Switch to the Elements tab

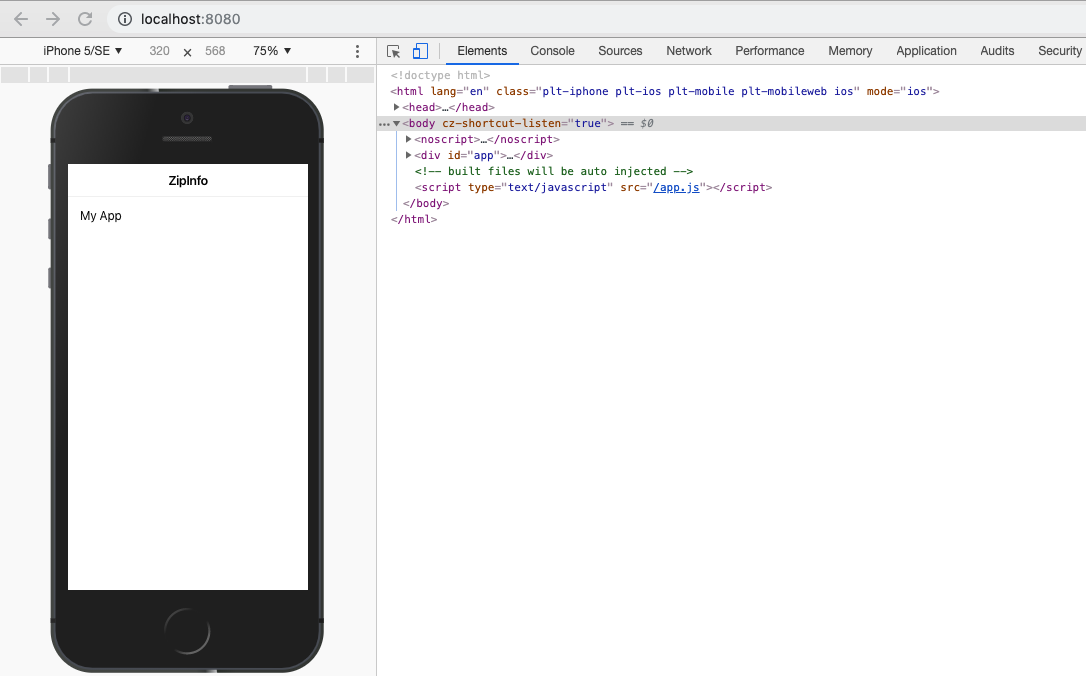(482, 51)
